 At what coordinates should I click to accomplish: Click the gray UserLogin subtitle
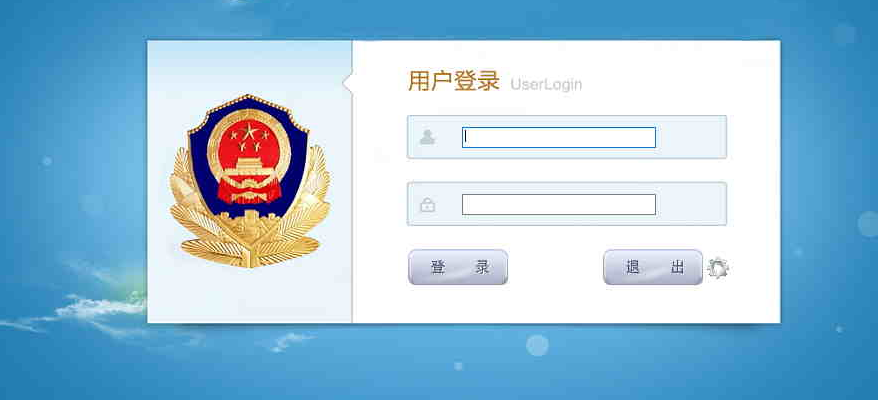pos(546,85)
